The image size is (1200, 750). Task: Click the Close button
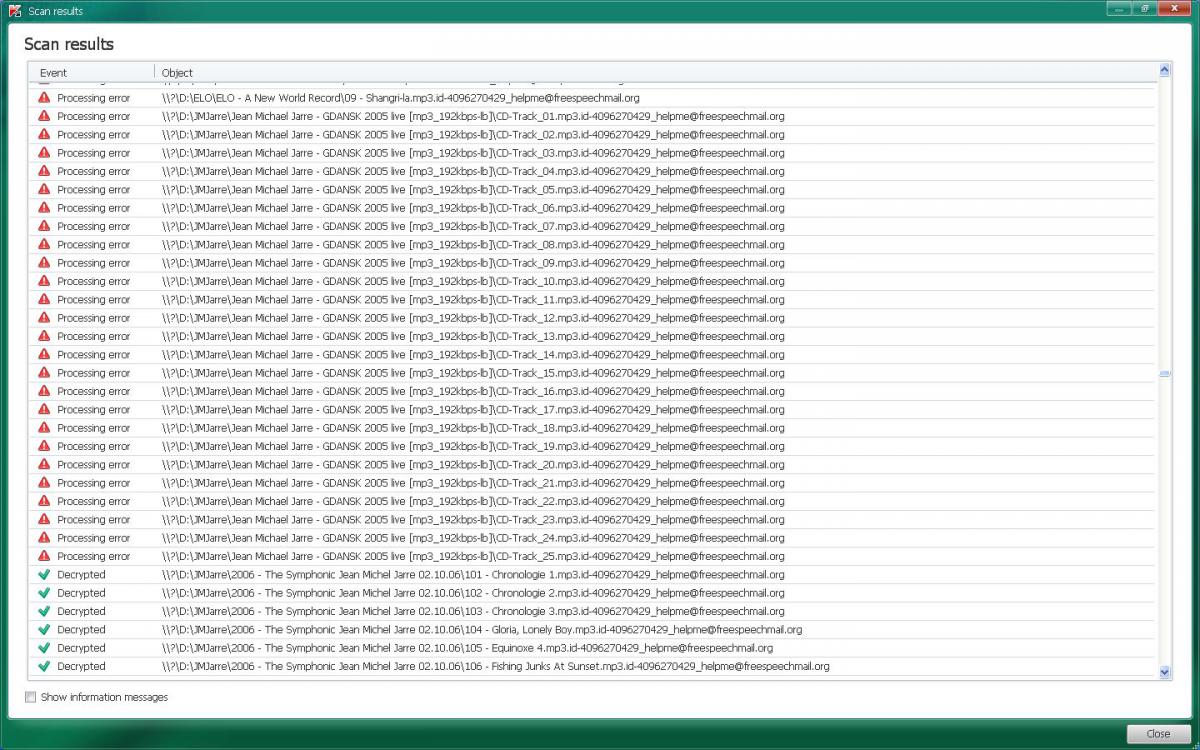coord(1158,733)
